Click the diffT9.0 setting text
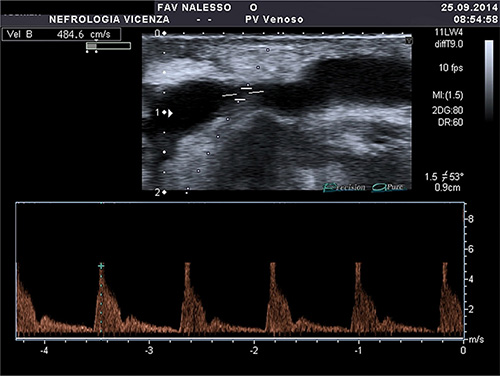 coord(449,44)
